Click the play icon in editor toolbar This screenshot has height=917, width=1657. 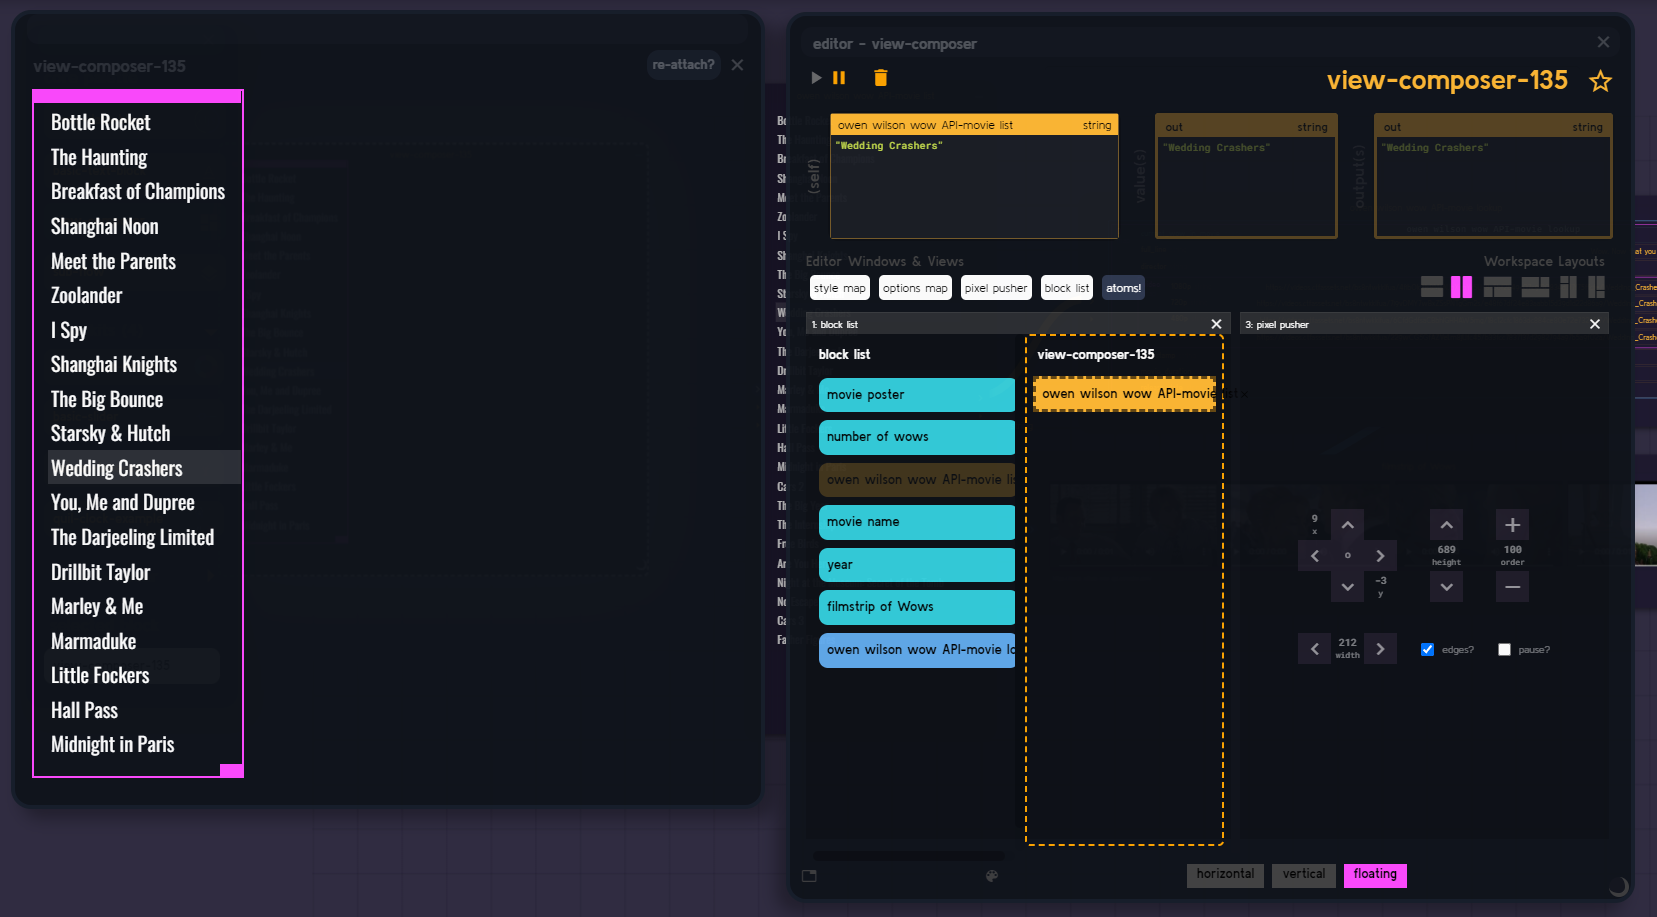[x=816, y=78]
